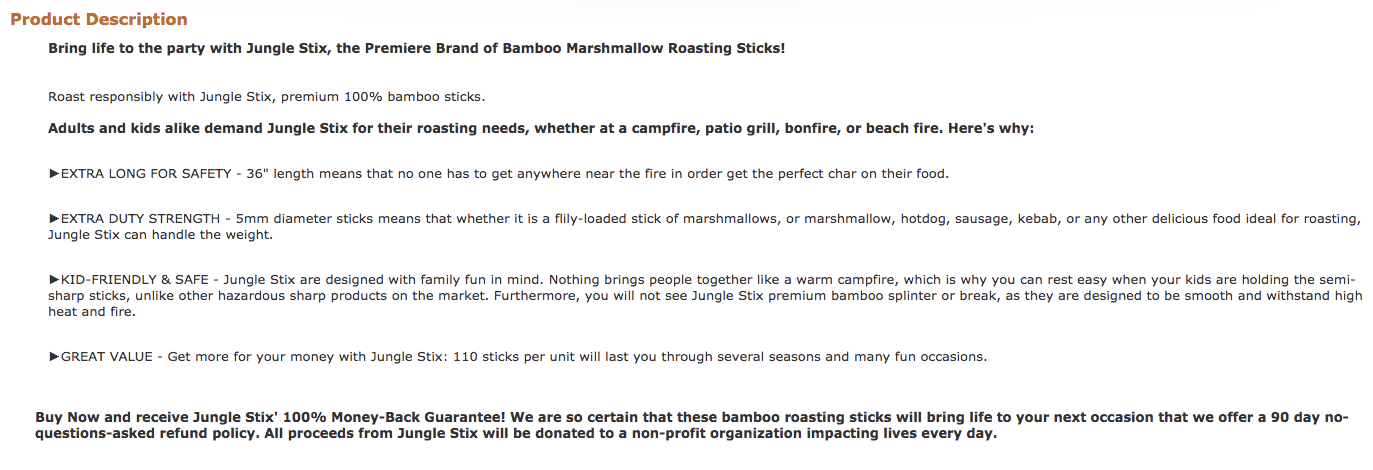1373x470 pixels.
Task: Click the Product Description heading
Action: (98, 19)
